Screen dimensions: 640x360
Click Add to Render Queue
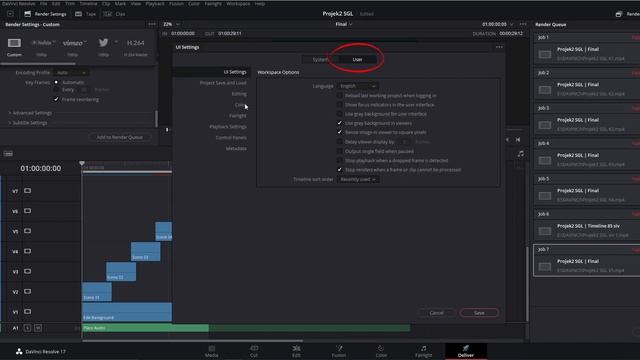click(120, 137)
